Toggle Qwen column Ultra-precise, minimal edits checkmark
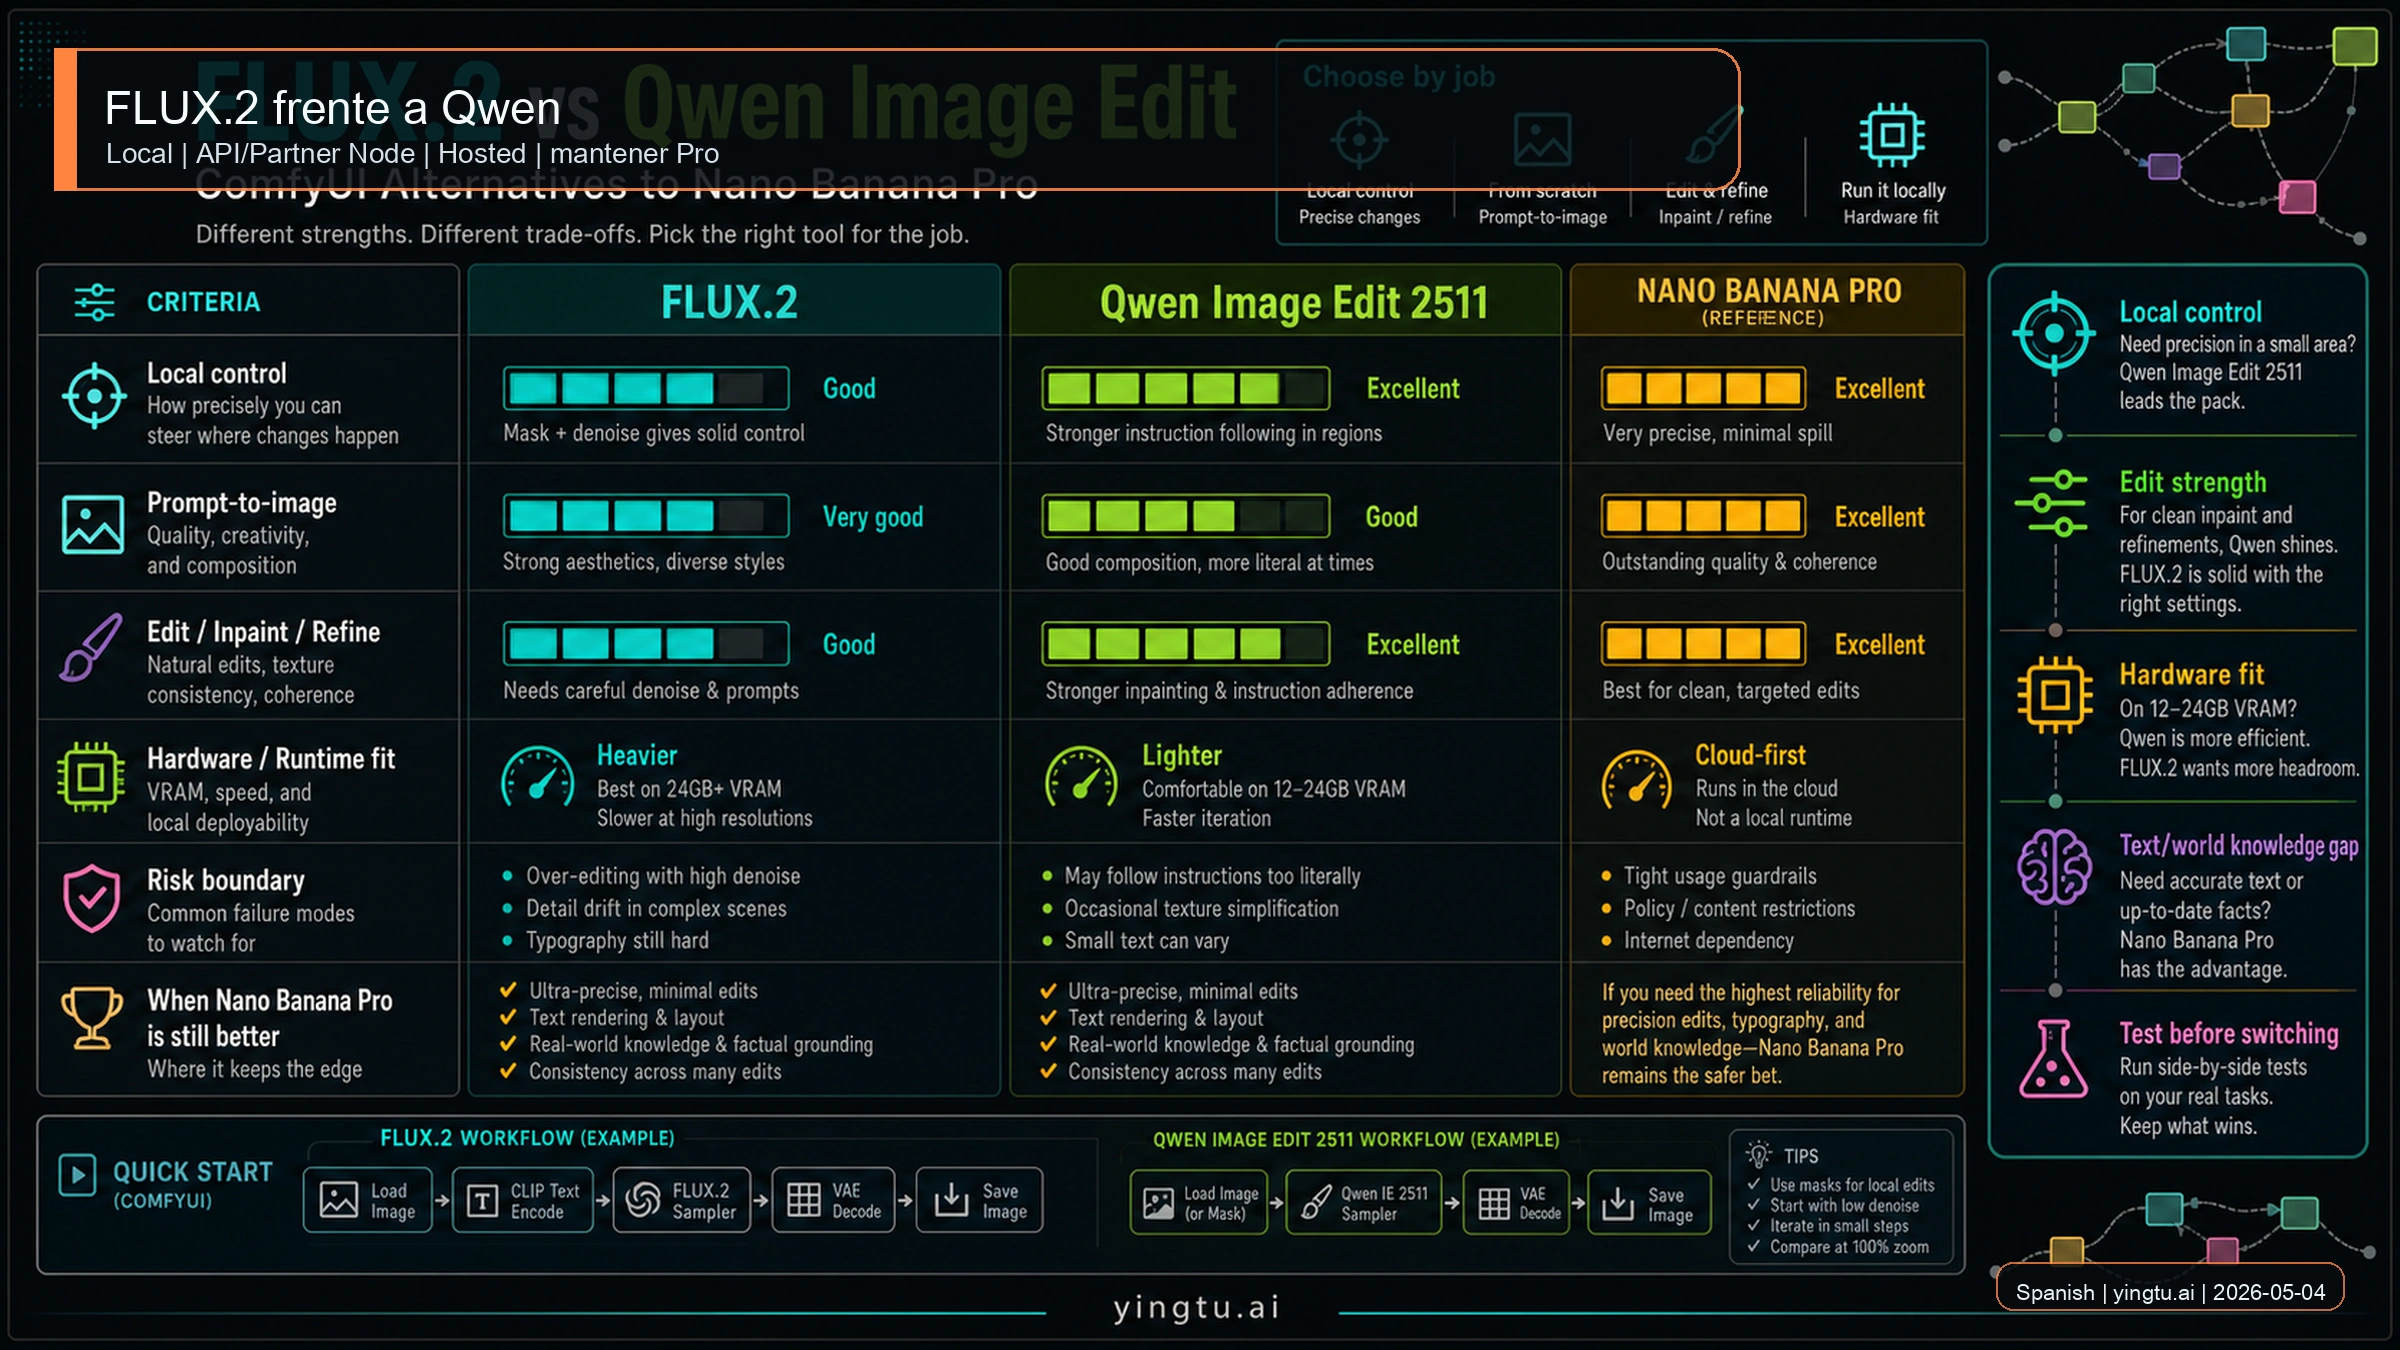Image resolution: width=2400 pixels, height=1350 pixels. click(1048, 991)
